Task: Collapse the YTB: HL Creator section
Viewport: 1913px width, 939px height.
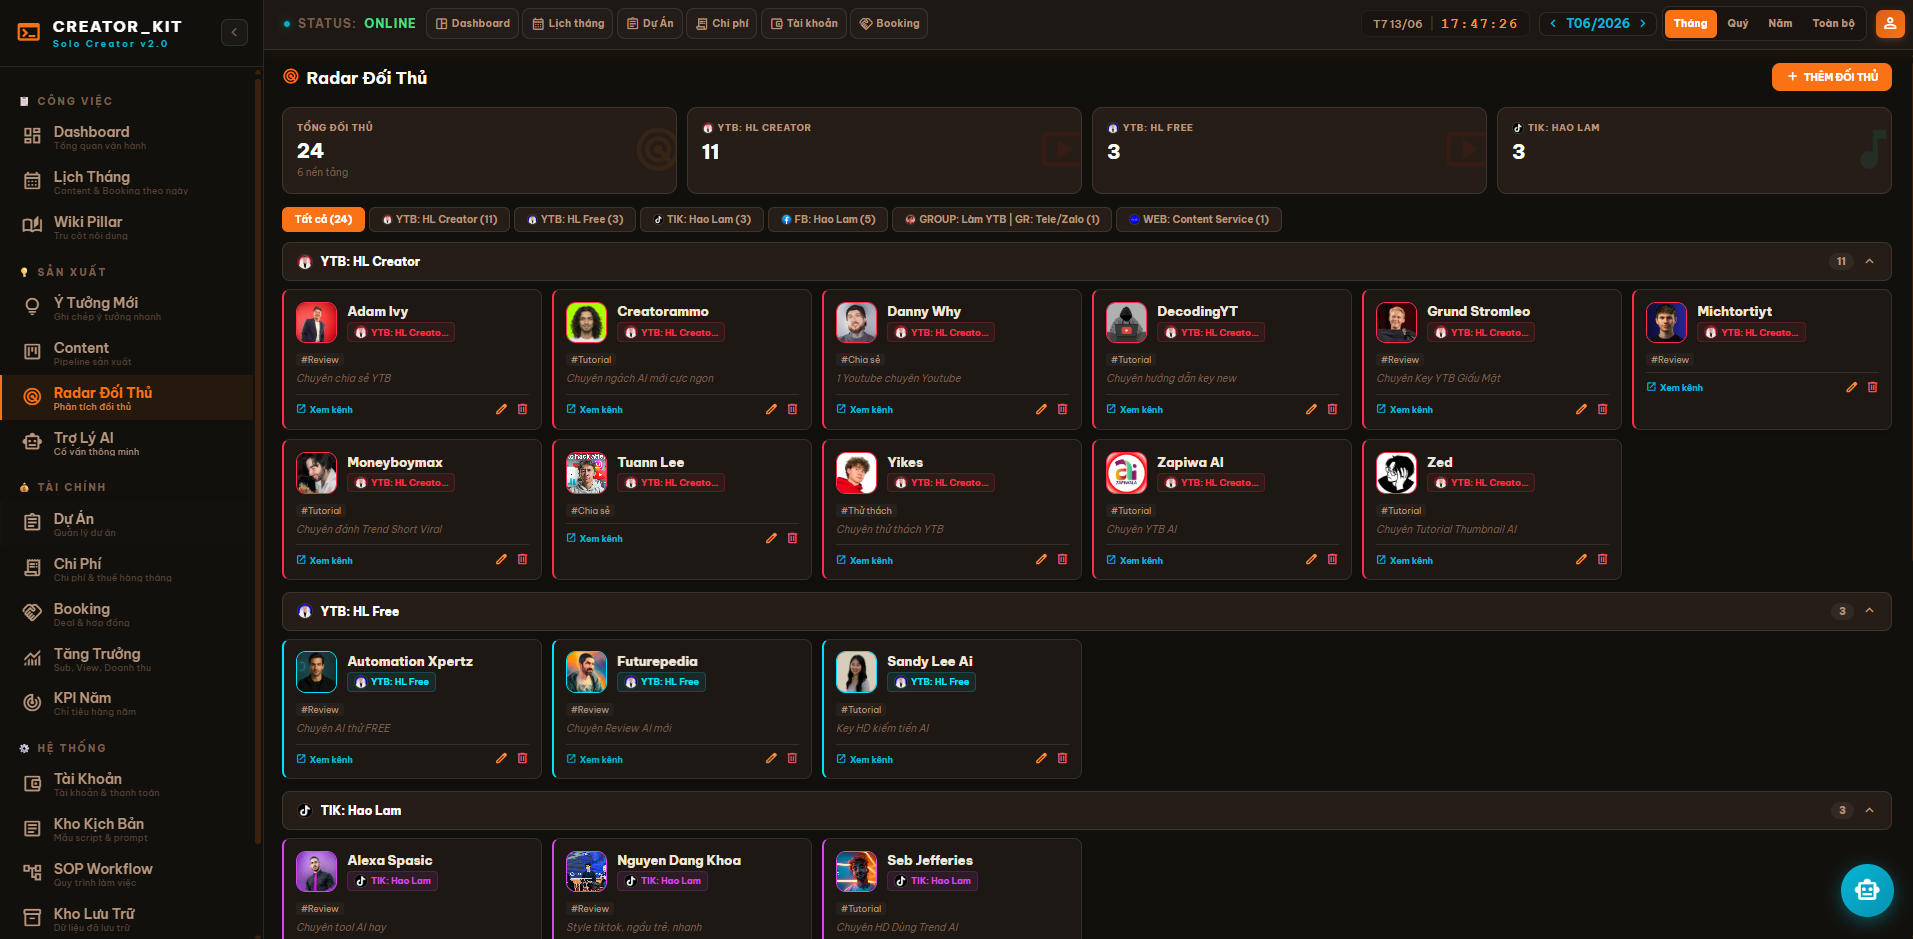Action: [1869, 261]
